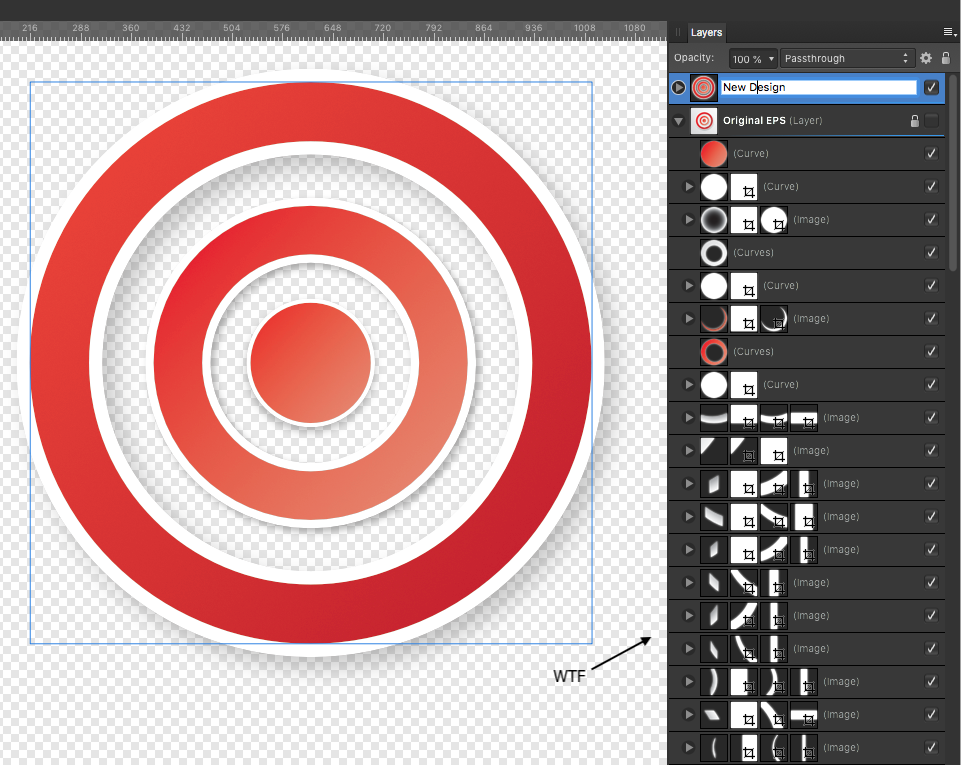The width and height of the screenshot is (961, 765).
Task: Uncheck visibility of the red gradient (Curve) layer
Action: [x=932, y=153]
